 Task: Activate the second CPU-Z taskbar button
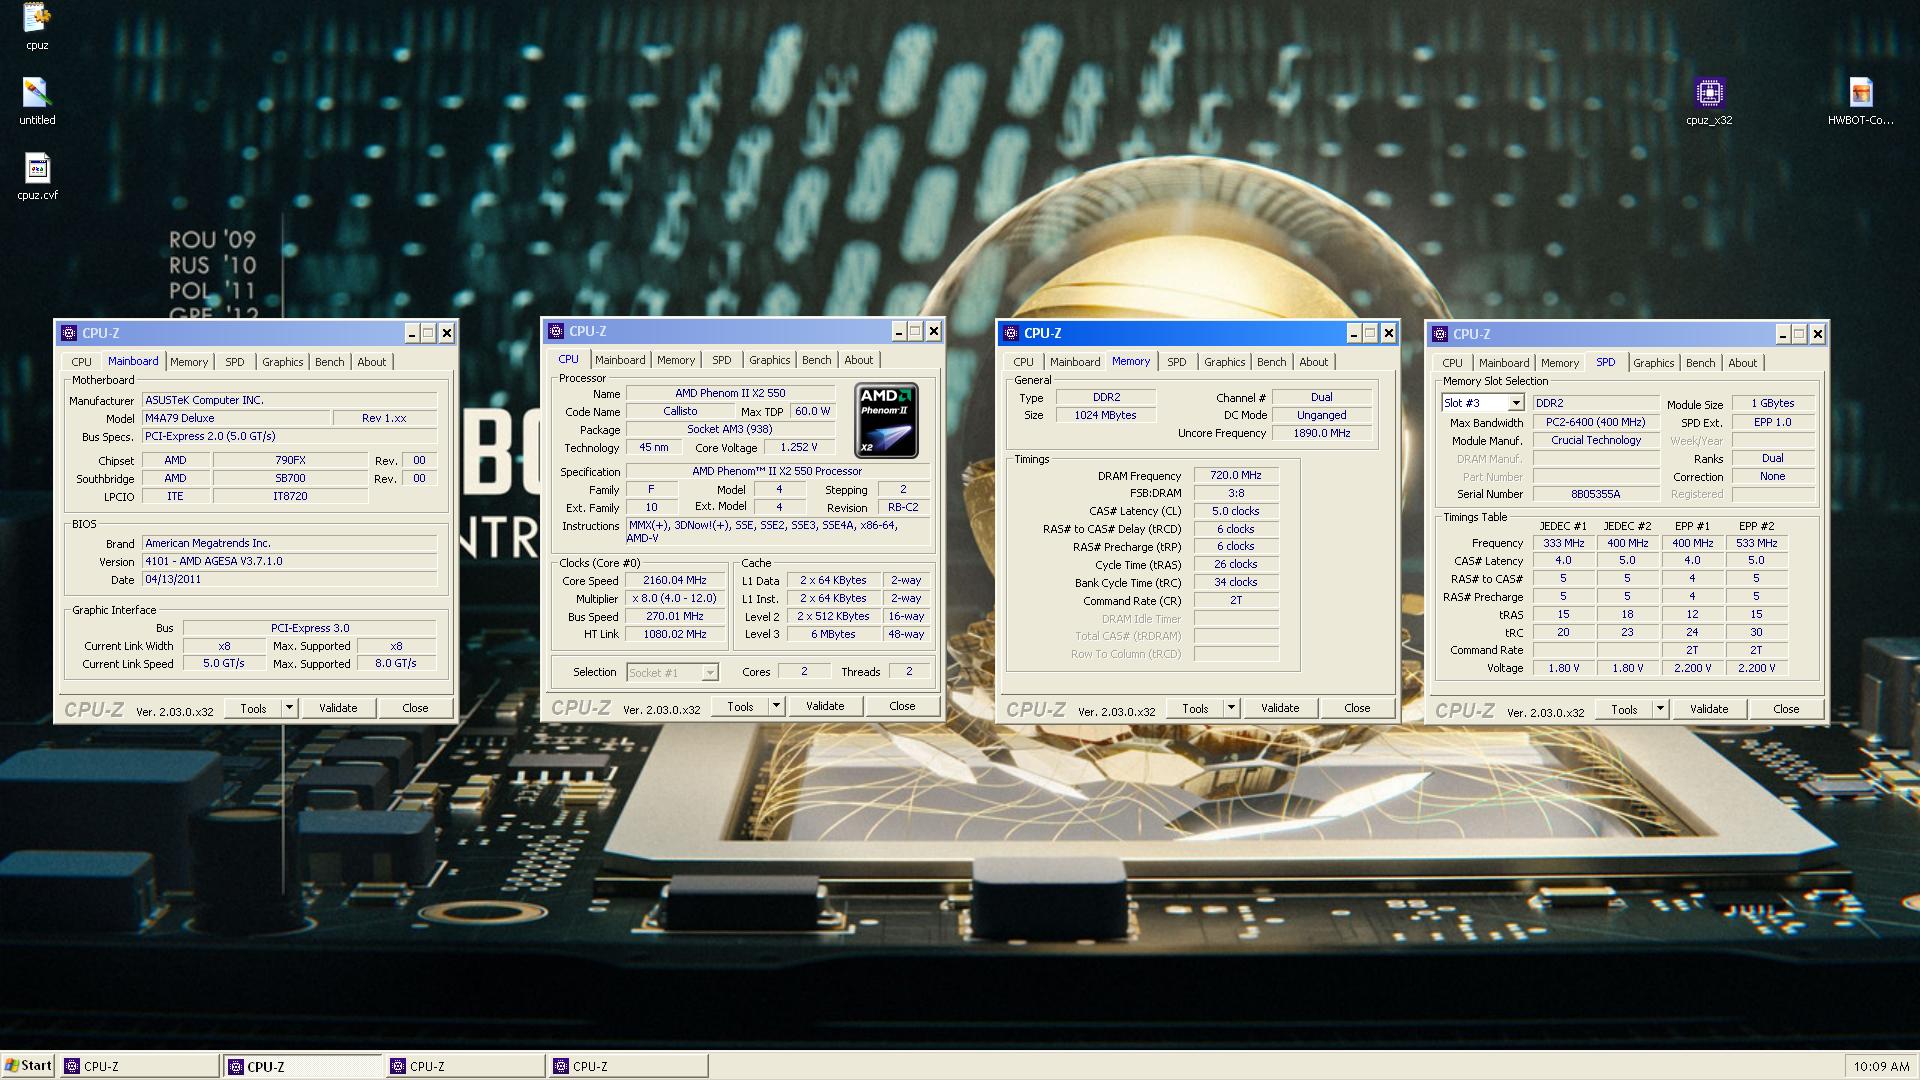302,1066
